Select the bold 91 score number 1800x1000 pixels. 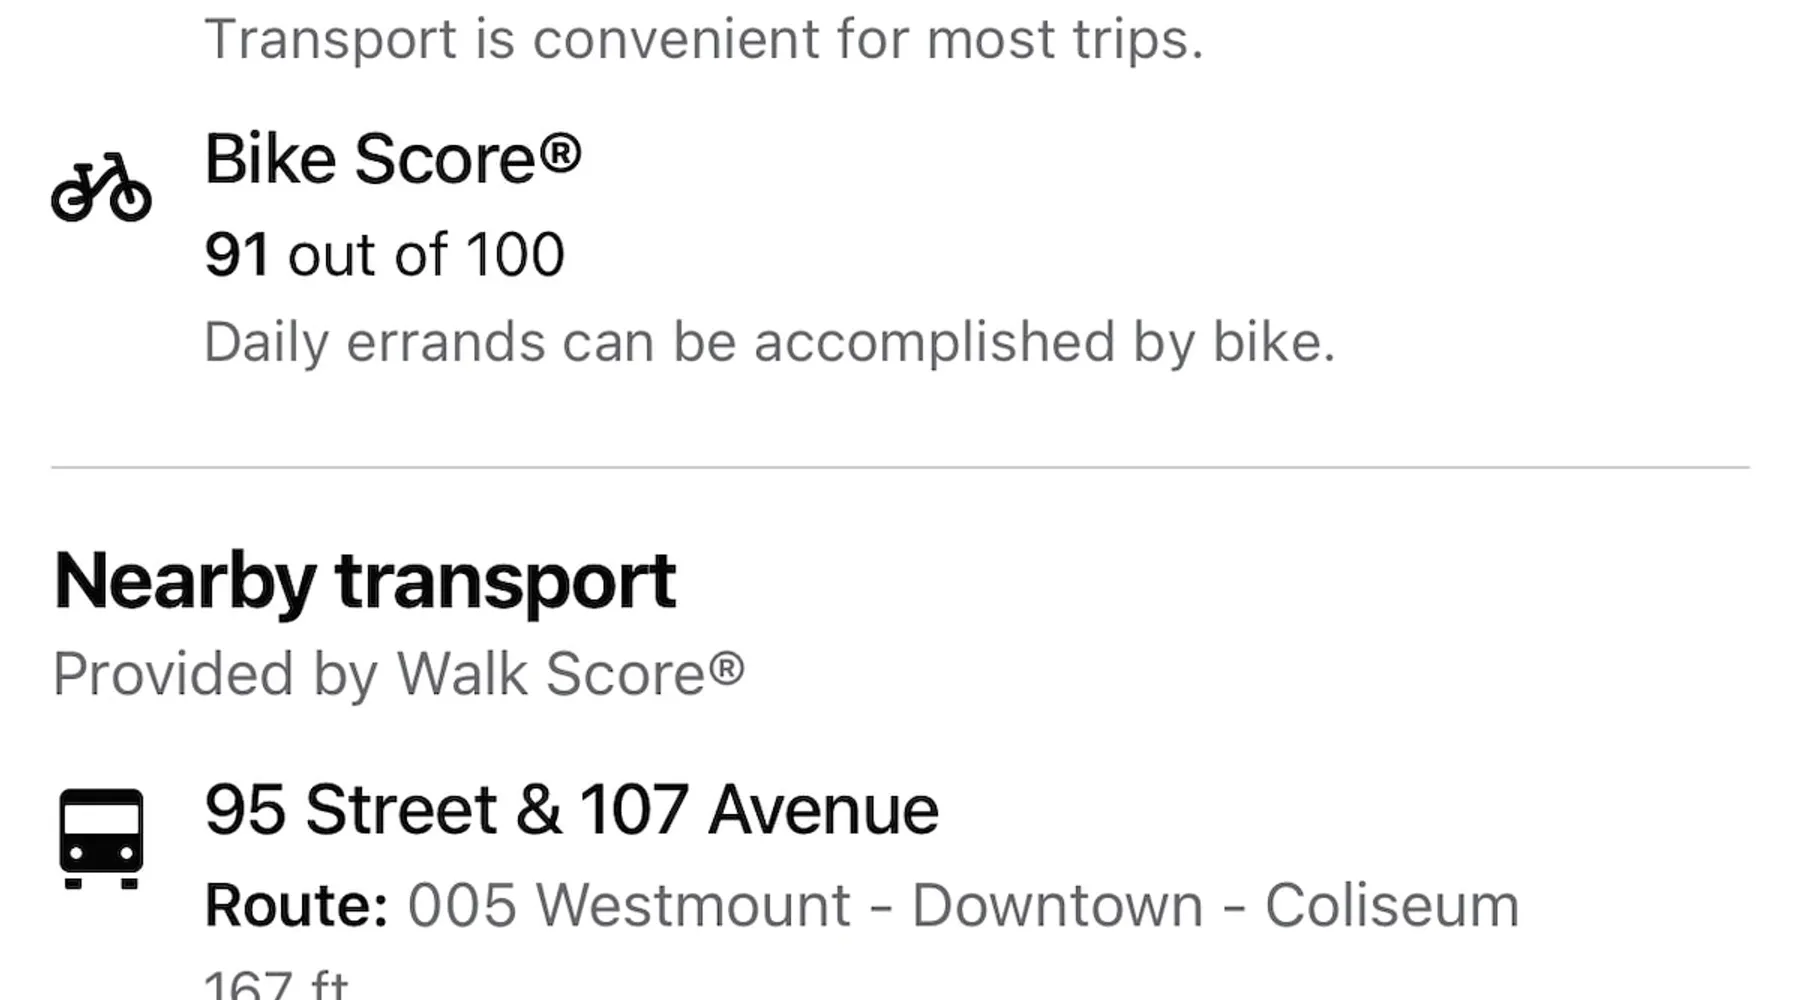click(x=236, y=255)
